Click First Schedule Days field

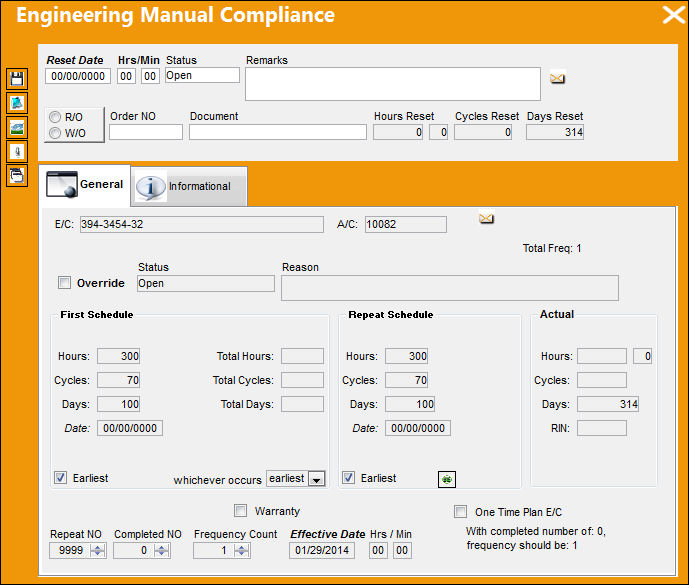[x=119, y=404]
